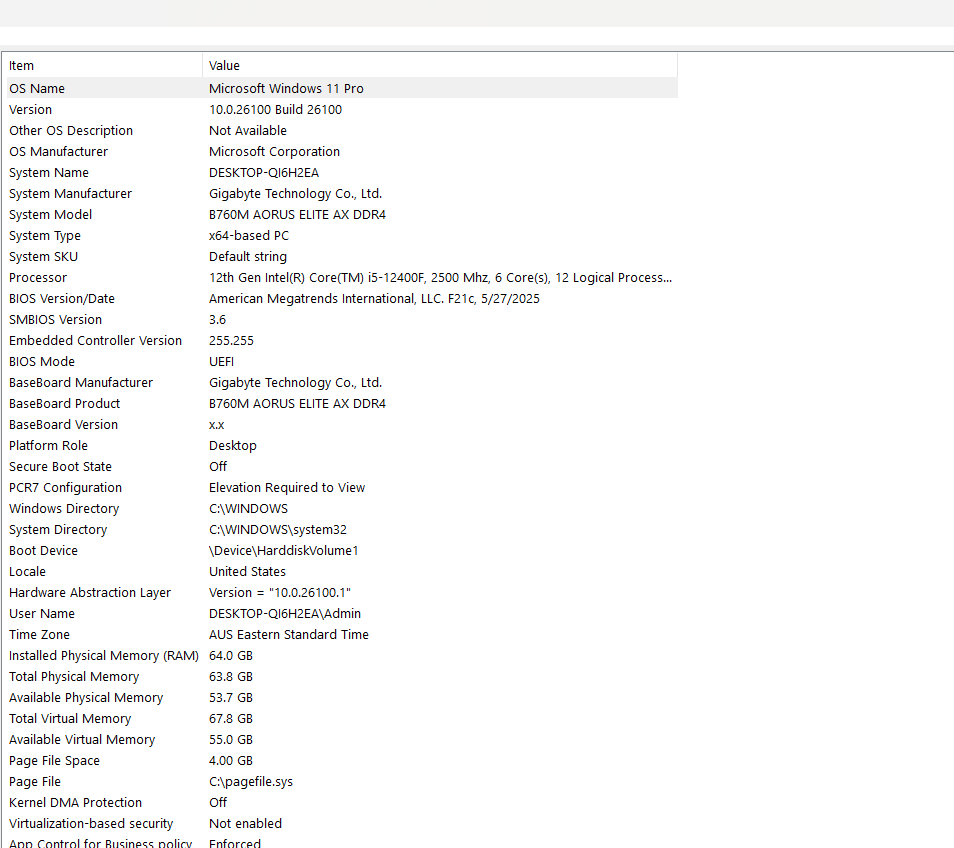Select SMBIOS Version row
The width and height of the screenshot is (954, 848).
[x=342, y=319]
